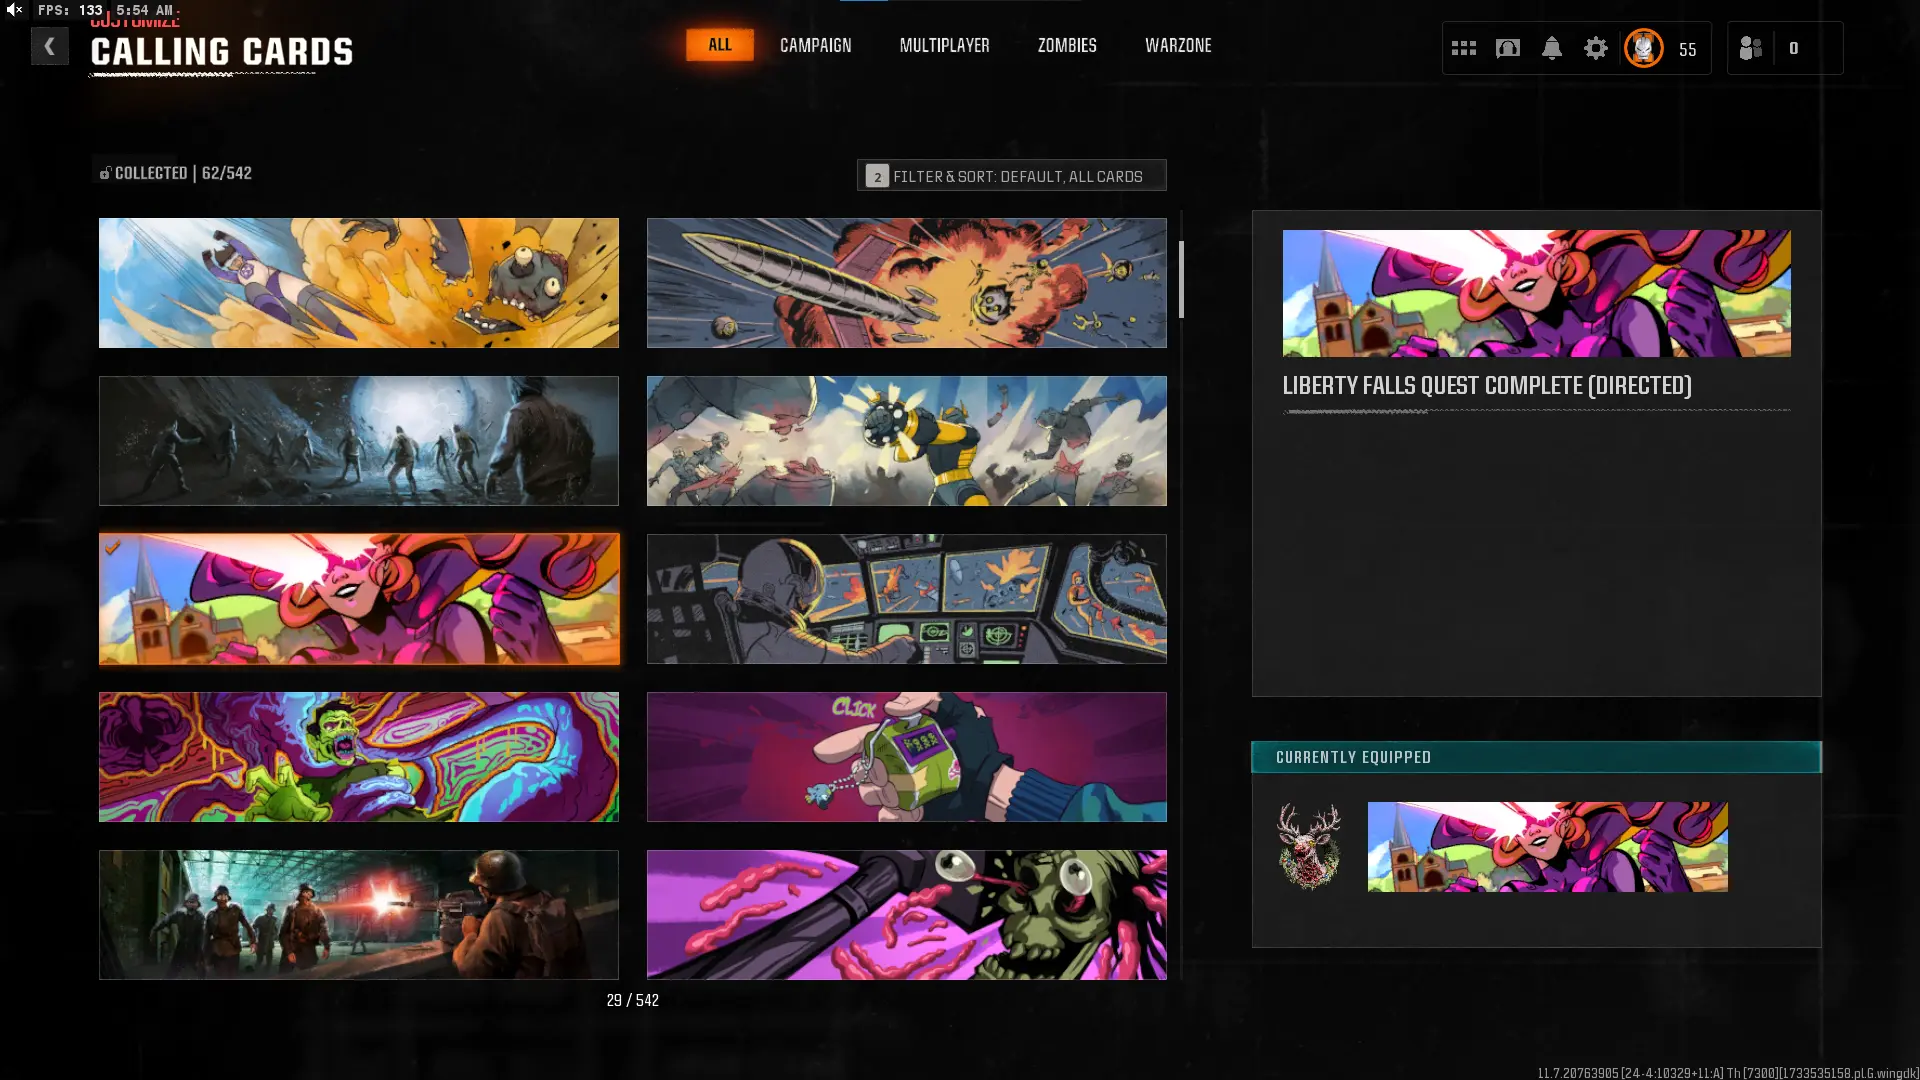This screenshot has height=1080, width=1920.
Task: Click the back arrow button
Action: [x=49, y=46]
